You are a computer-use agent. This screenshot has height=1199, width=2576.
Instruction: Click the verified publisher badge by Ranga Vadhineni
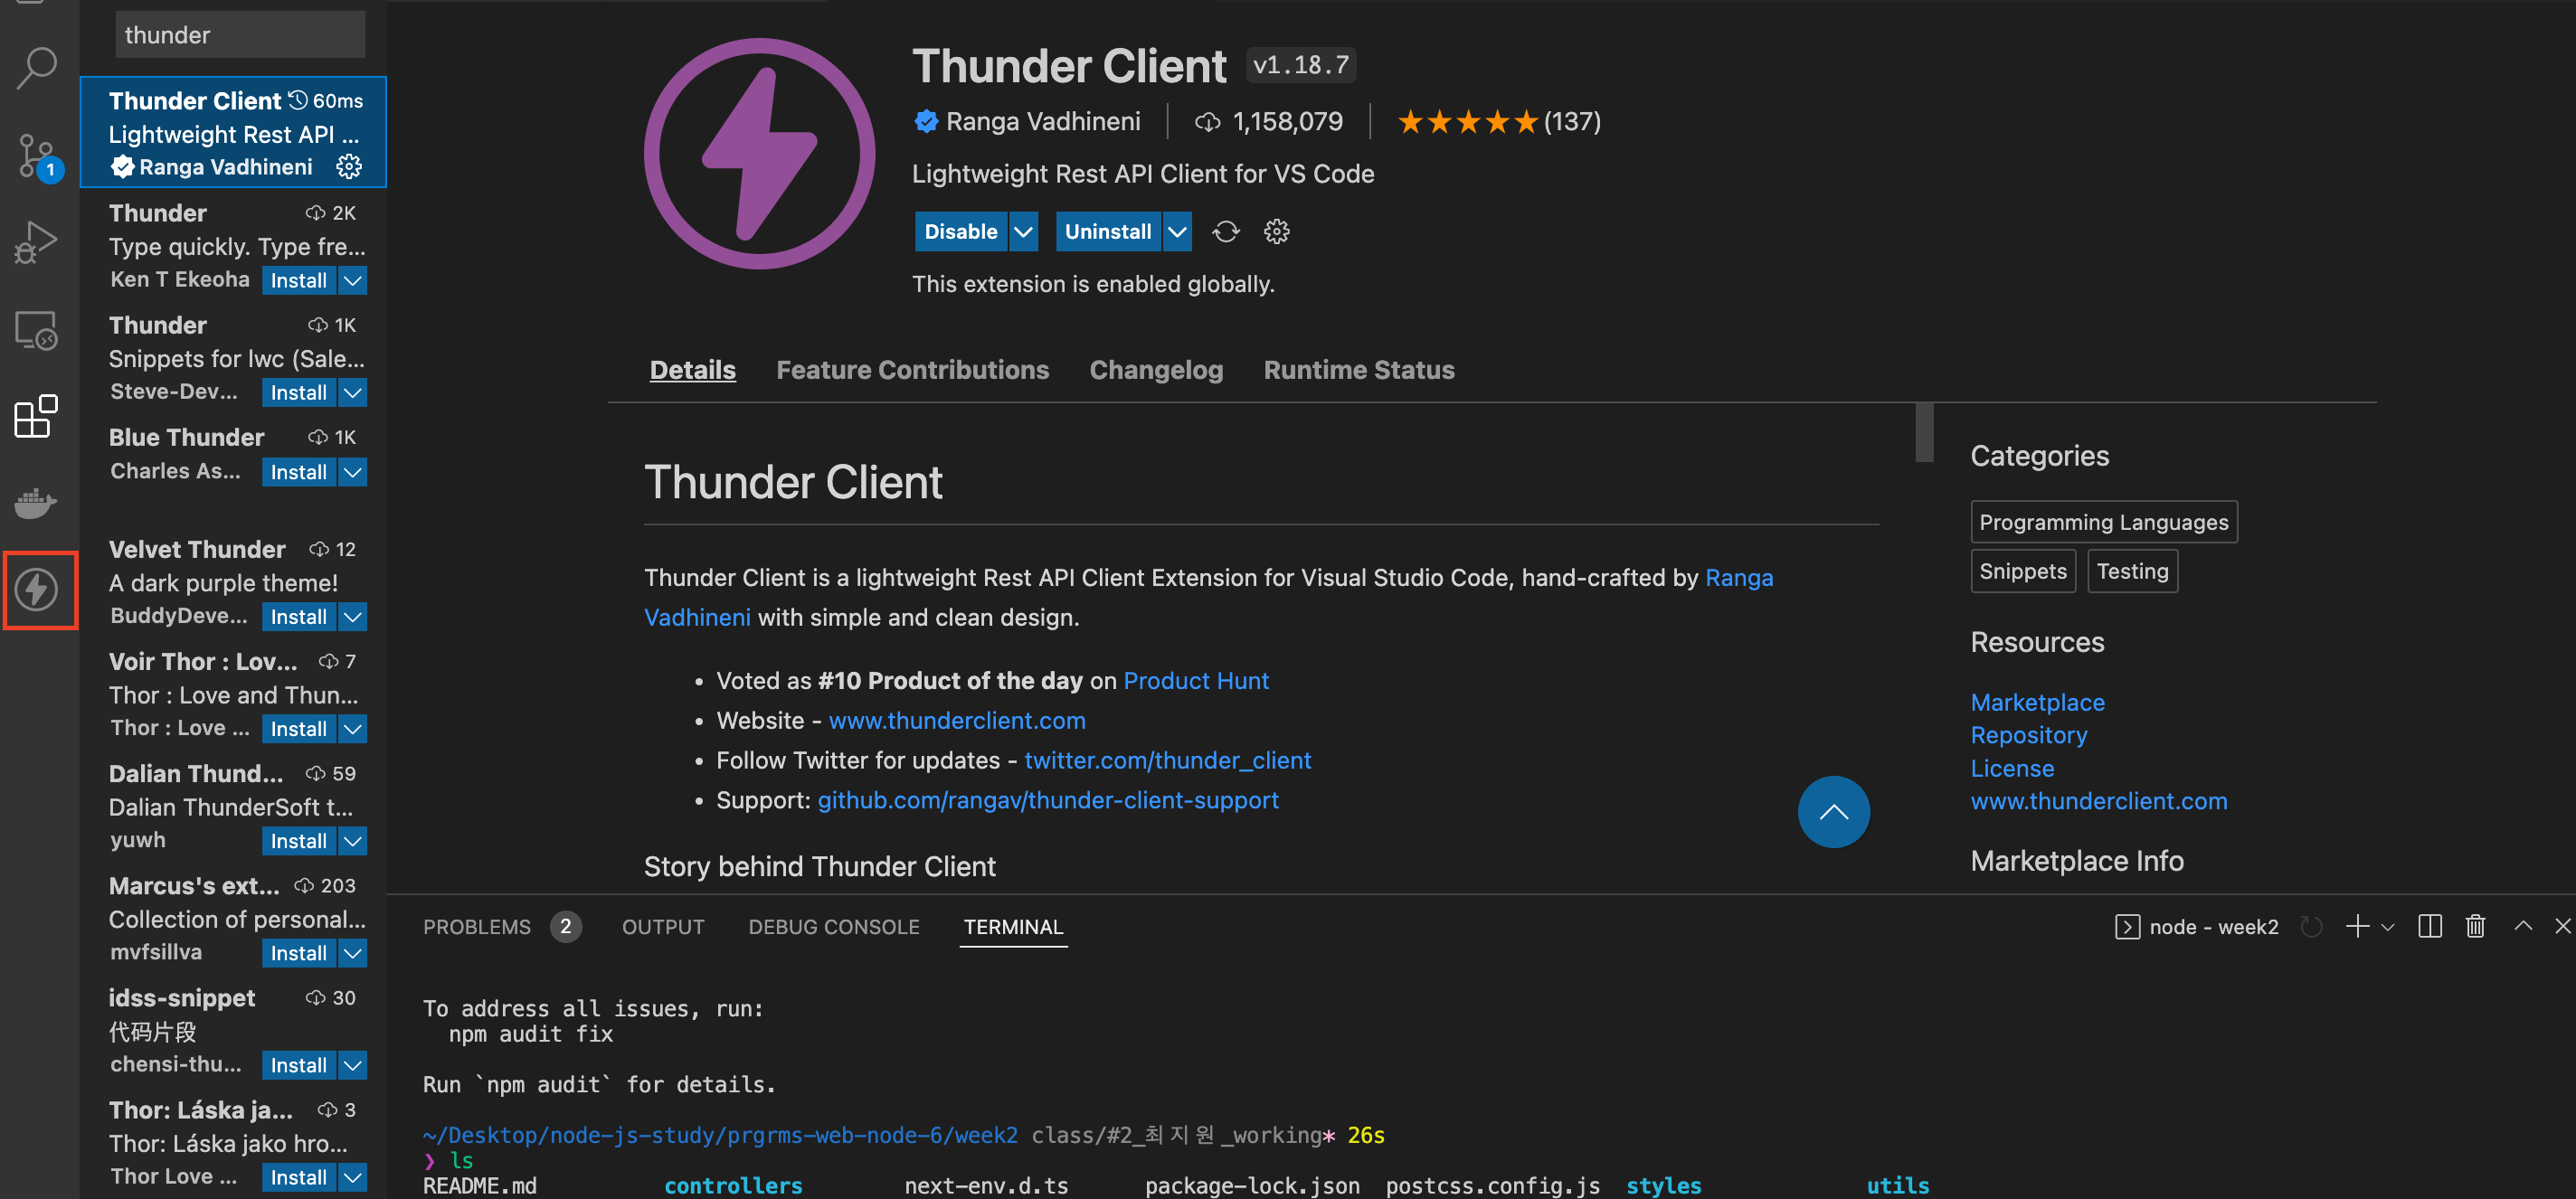[926, 121]
